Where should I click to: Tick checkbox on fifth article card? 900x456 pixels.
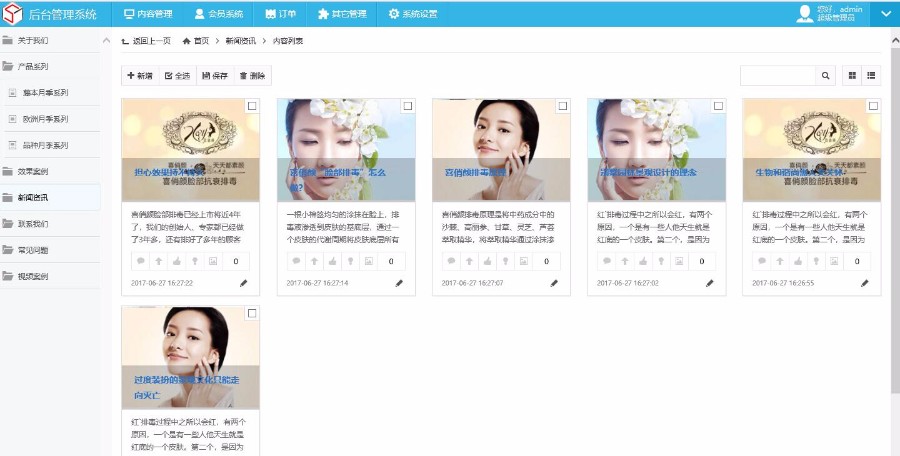873,106
